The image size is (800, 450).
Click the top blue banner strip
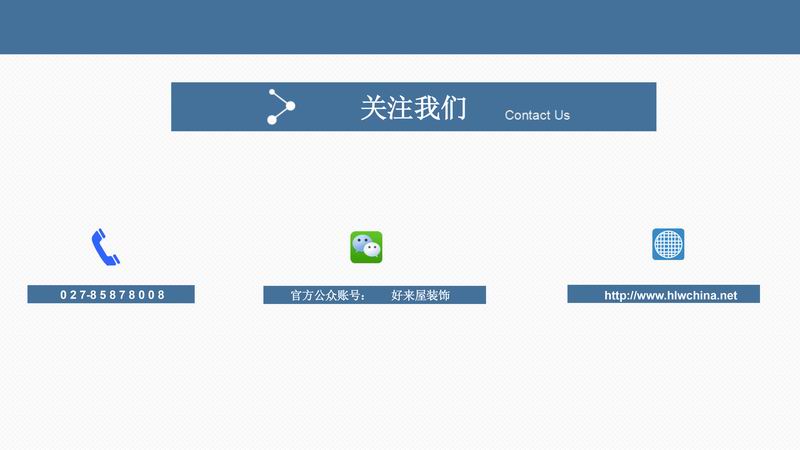(x=400, y=27)
